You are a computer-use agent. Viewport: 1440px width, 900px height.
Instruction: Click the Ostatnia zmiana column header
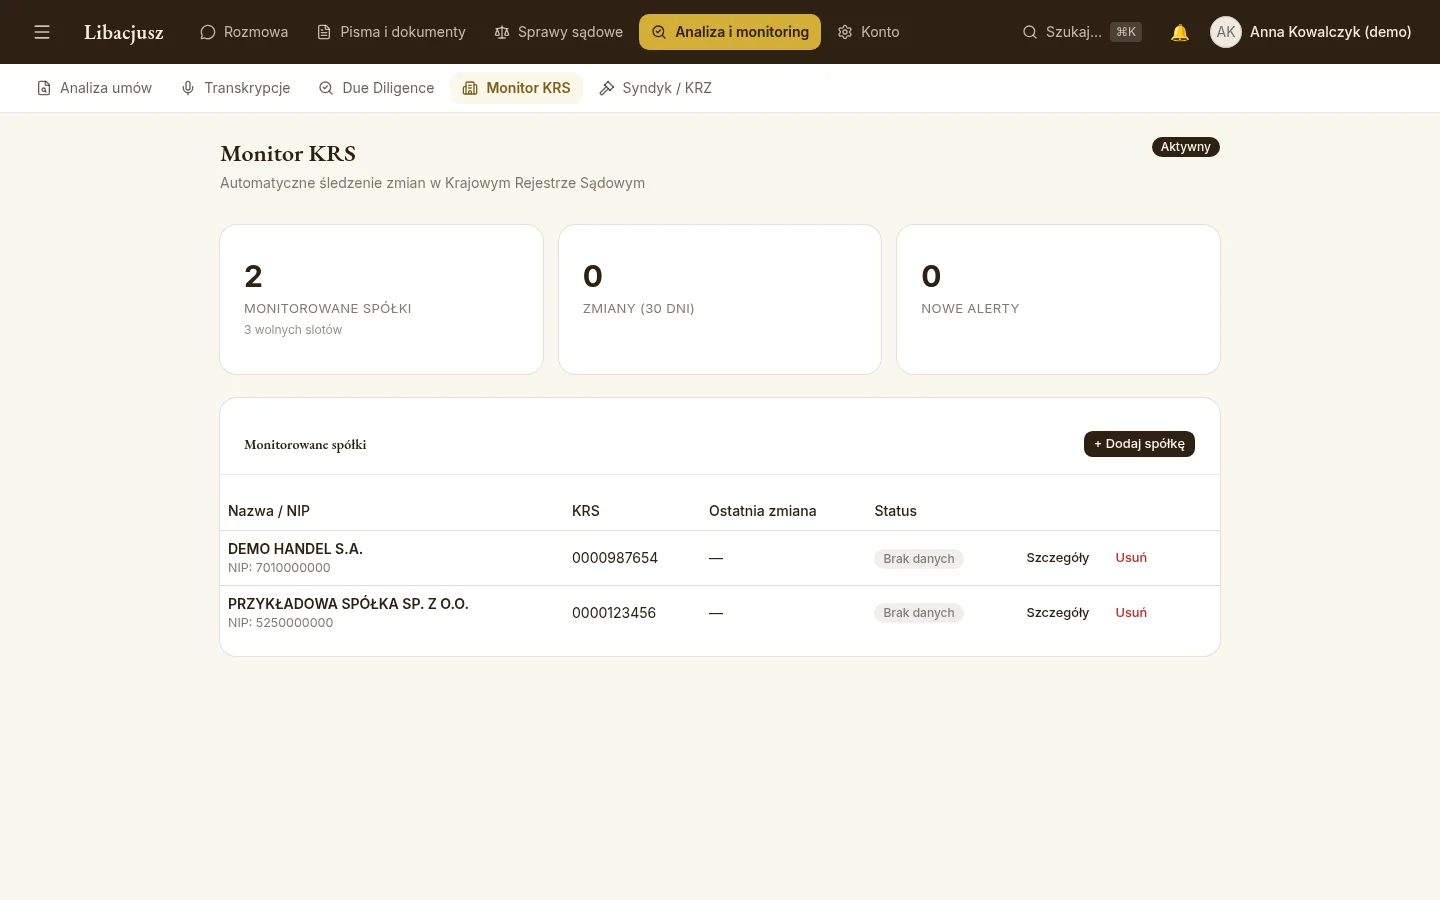(762, 511)
